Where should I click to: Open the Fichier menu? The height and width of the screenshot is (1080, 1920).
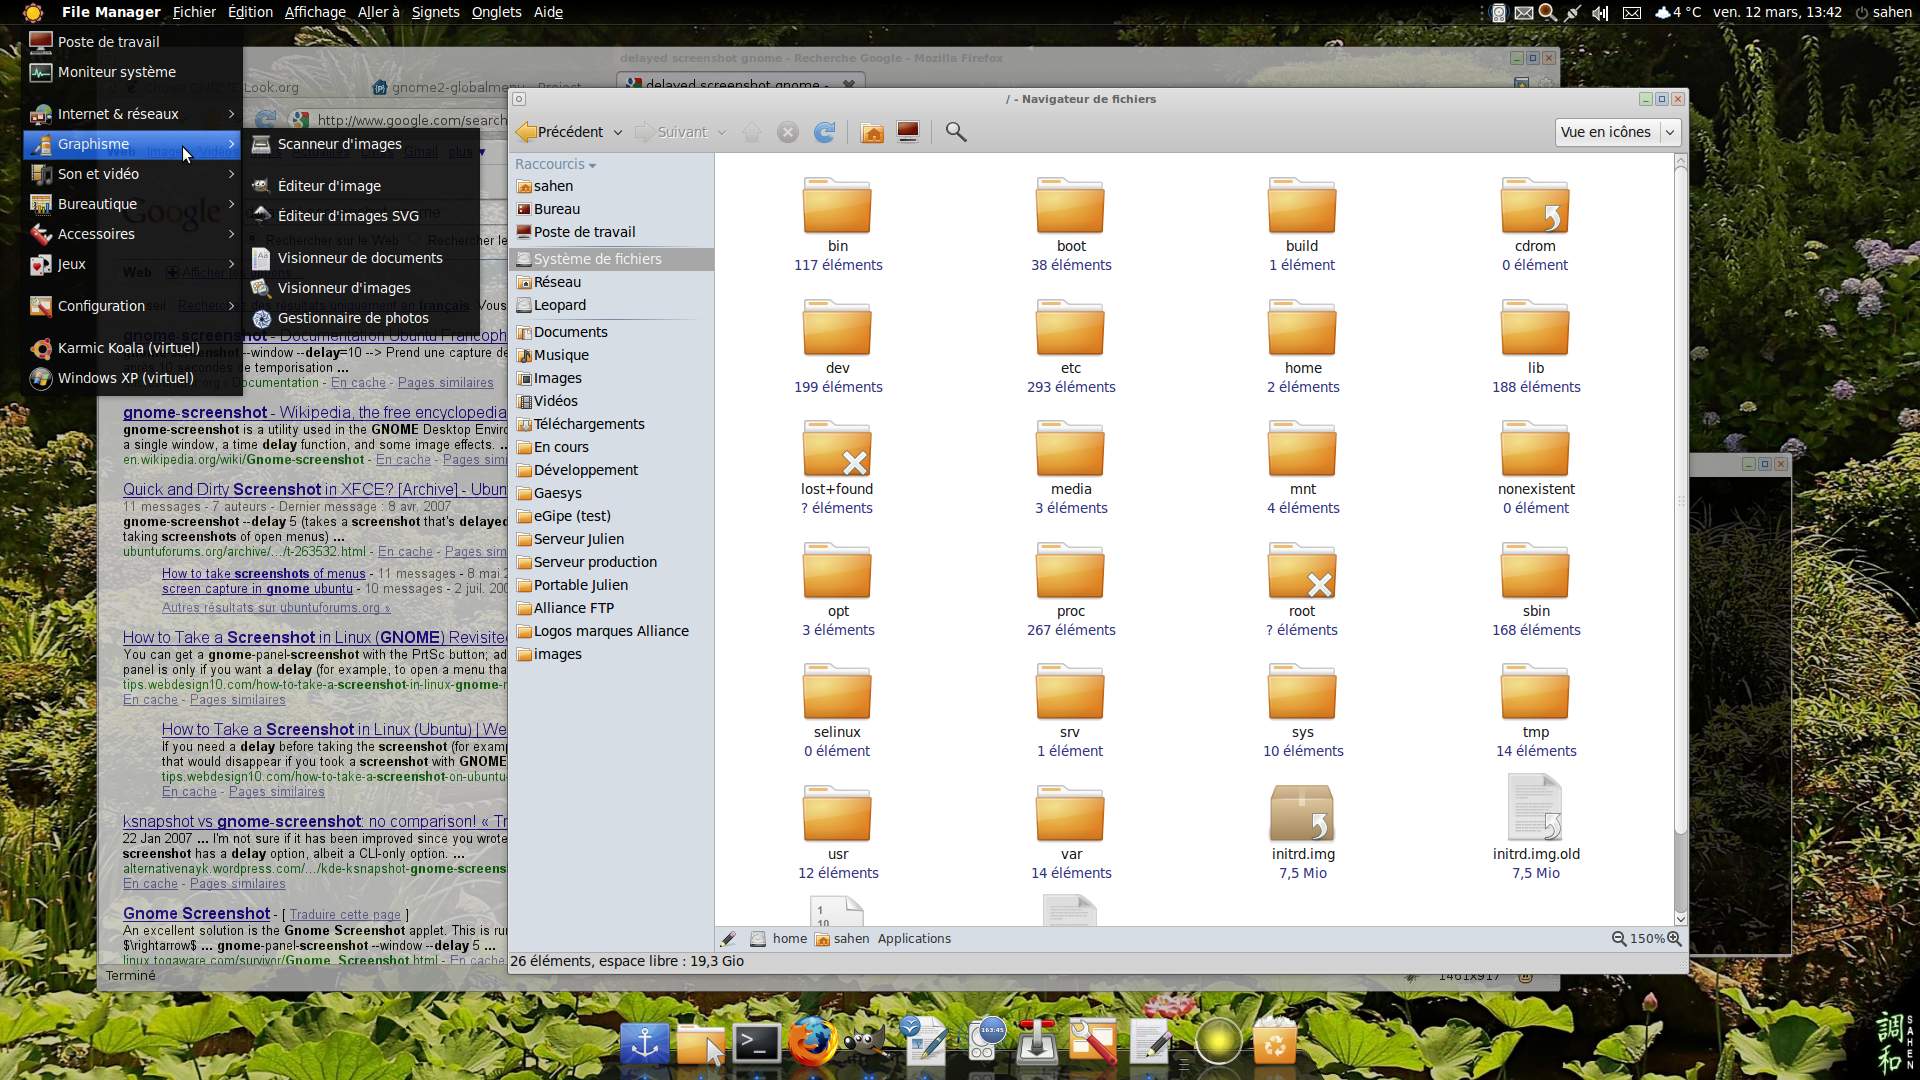(x=194, y=12)
